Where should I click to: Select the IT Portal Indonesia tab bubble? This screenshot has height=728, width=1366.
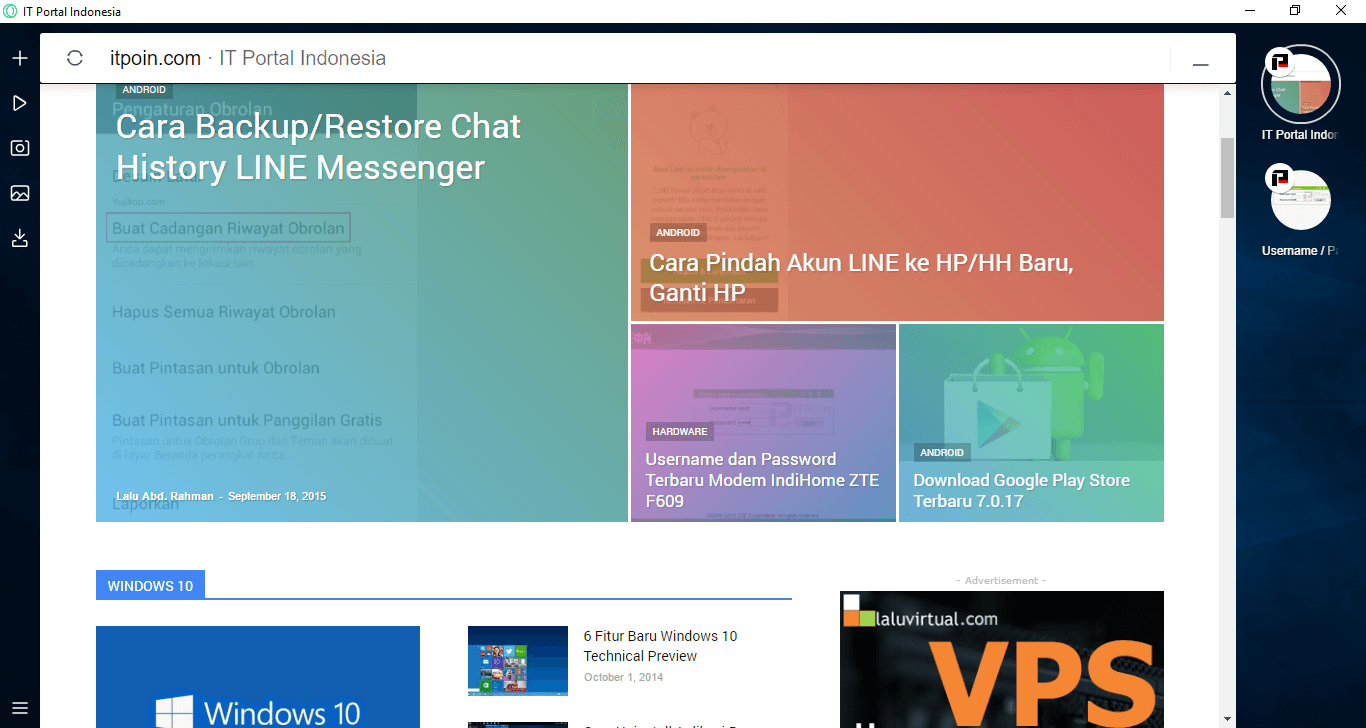(1300, 85)
